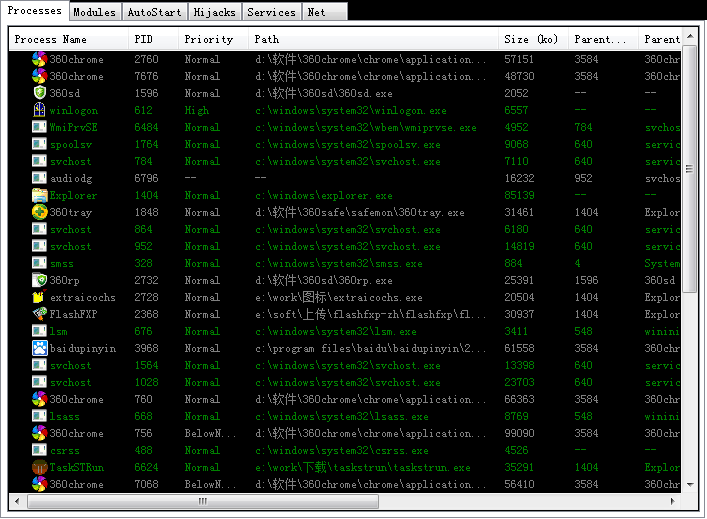Click the lsass process icon
This screenshot has width=707, height=519.
[x=40, y=416]
